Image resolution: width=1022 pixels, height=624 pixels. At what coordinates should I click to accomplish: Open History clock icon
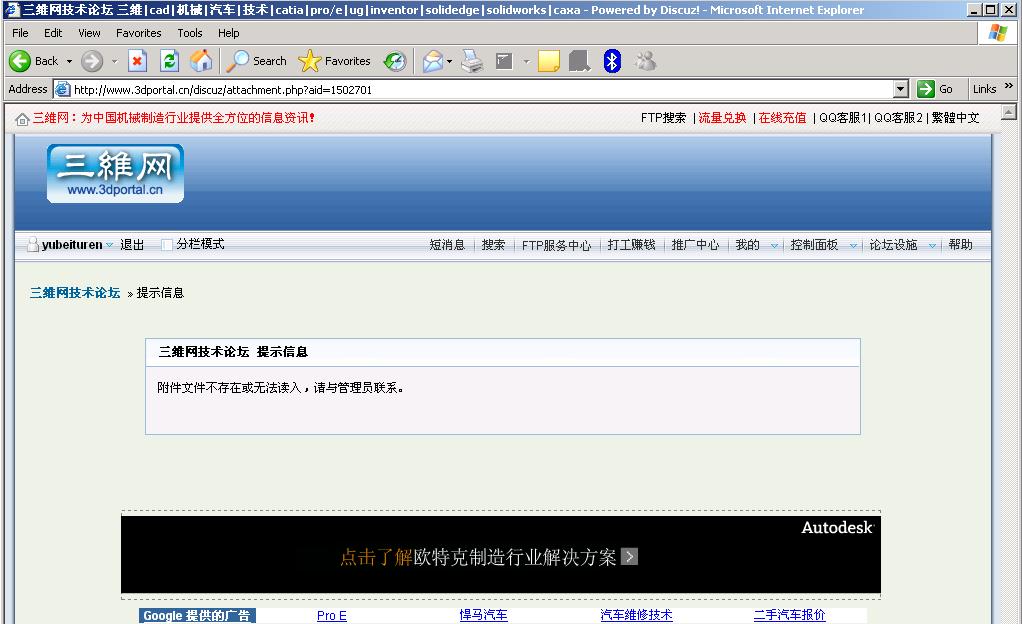(395, 61)
